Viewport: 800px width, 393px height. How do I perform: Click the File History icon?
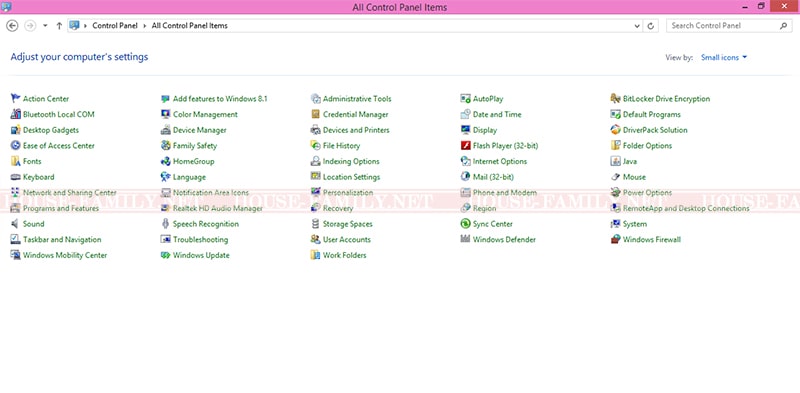pos(315,145)
